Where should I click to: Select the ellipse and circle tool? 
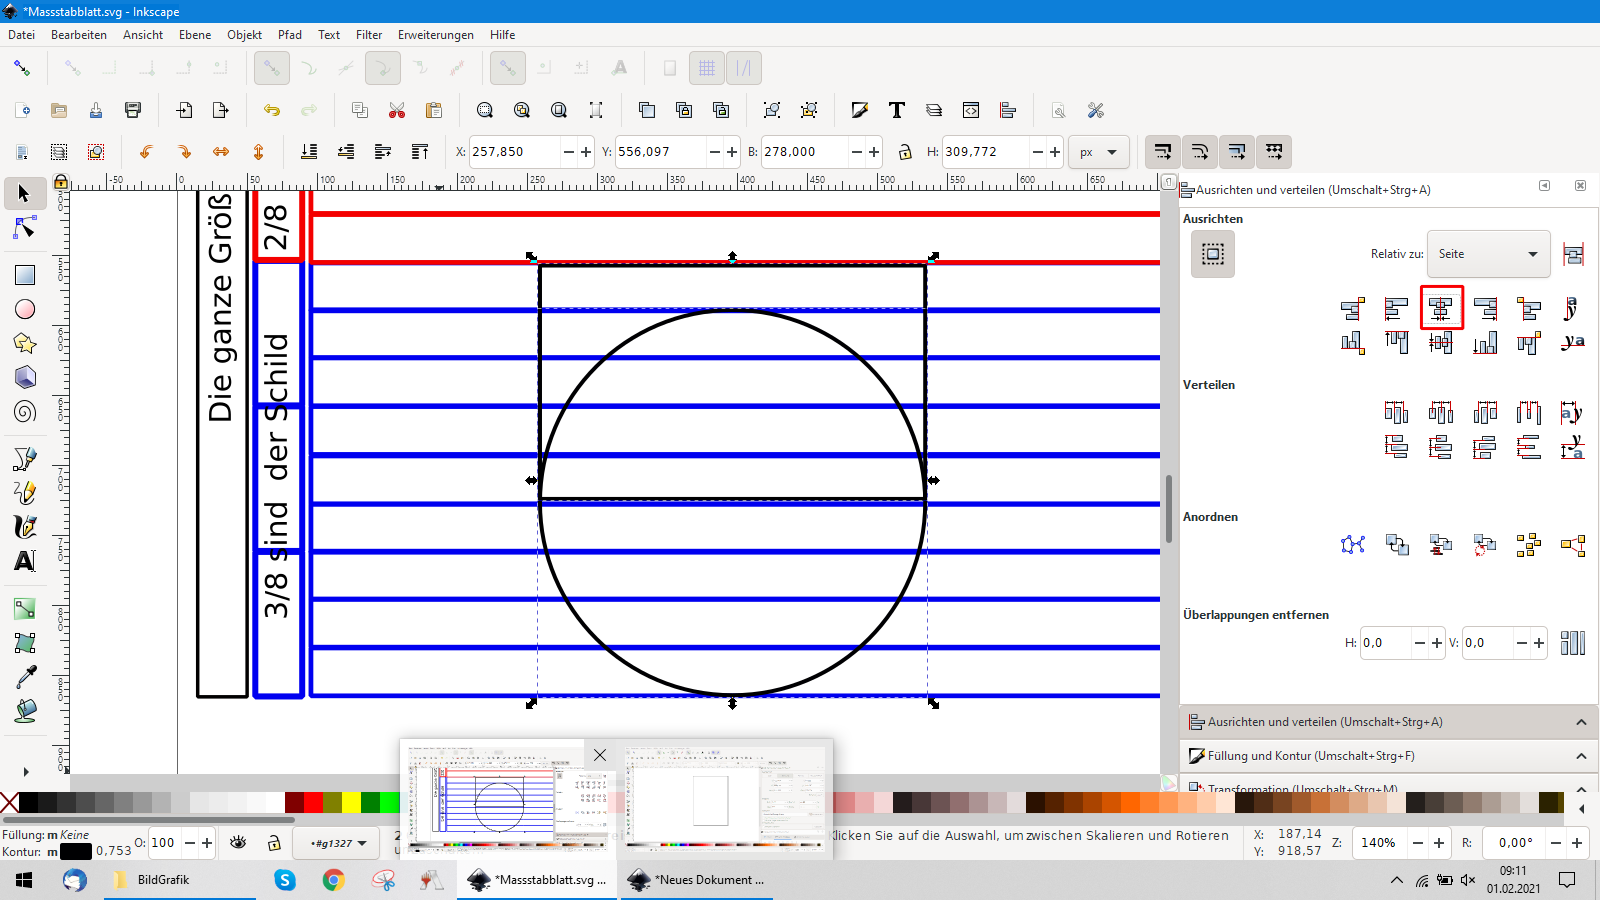[25, 310]
